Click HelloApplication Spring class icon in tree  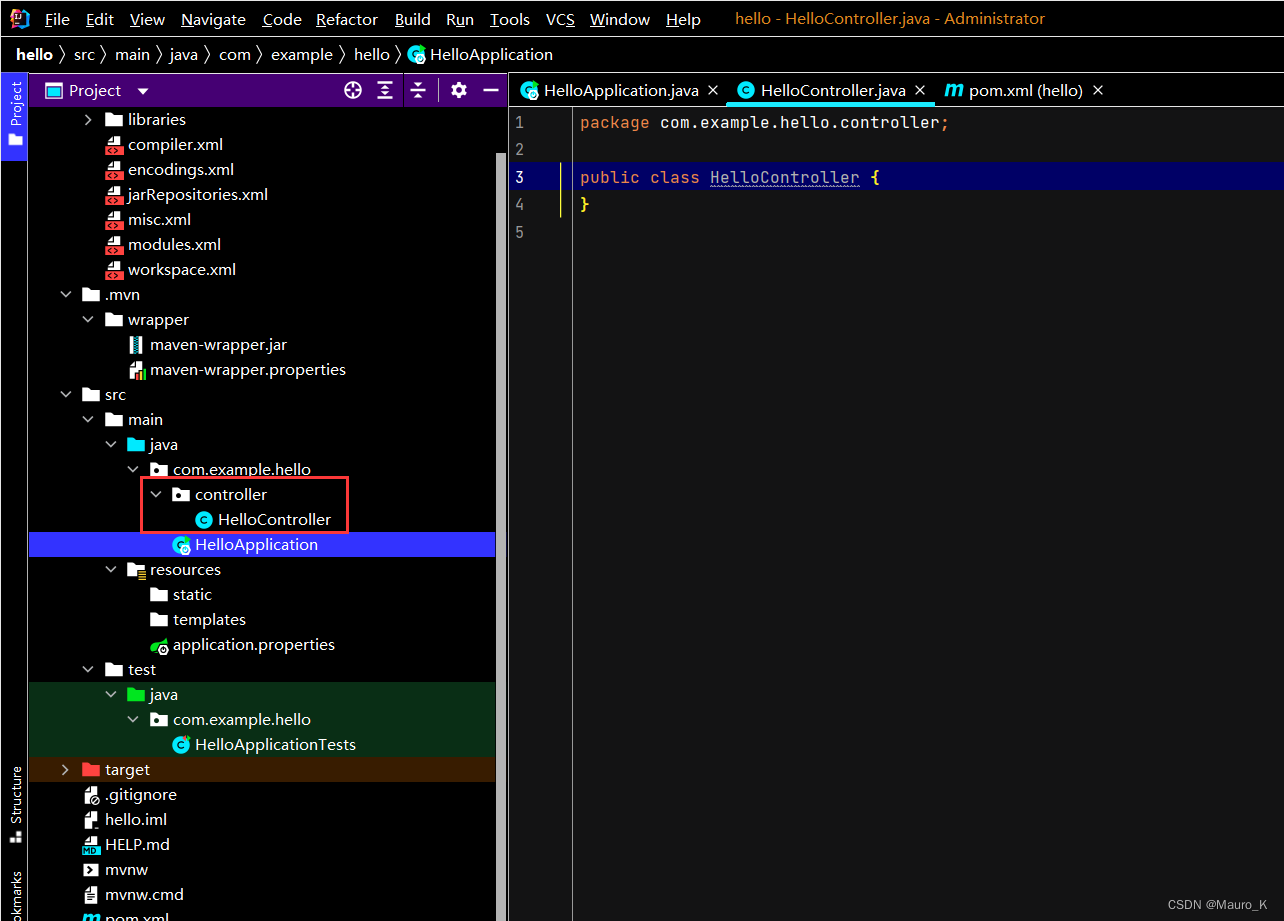[181, 545]
